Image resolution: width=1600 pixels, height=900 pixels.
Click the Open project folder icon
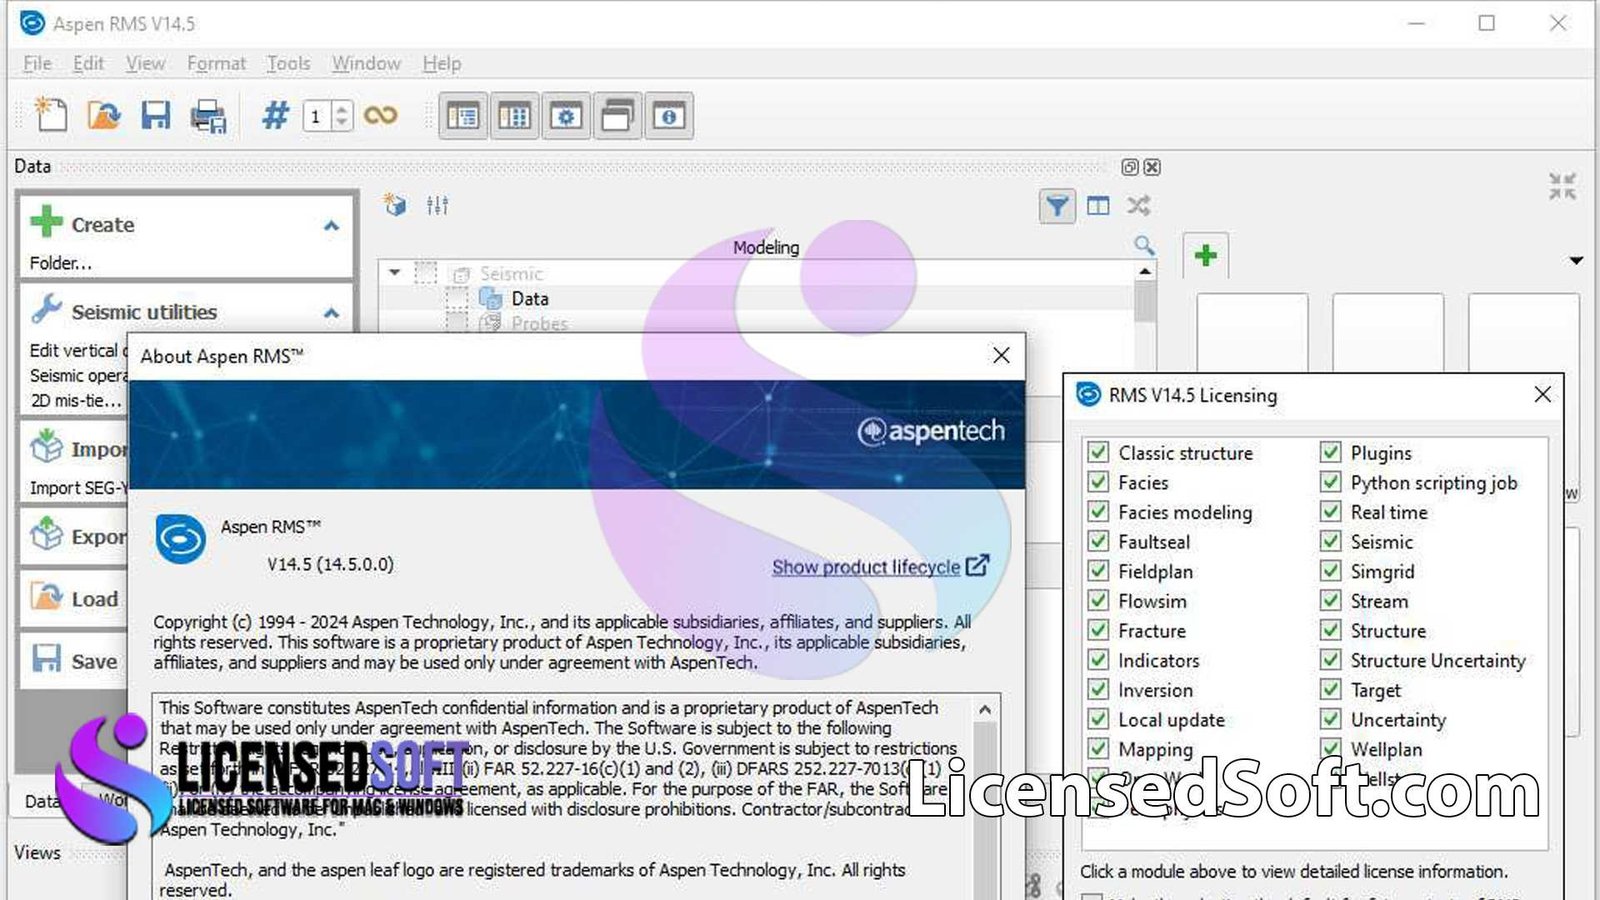coord(103,115)
